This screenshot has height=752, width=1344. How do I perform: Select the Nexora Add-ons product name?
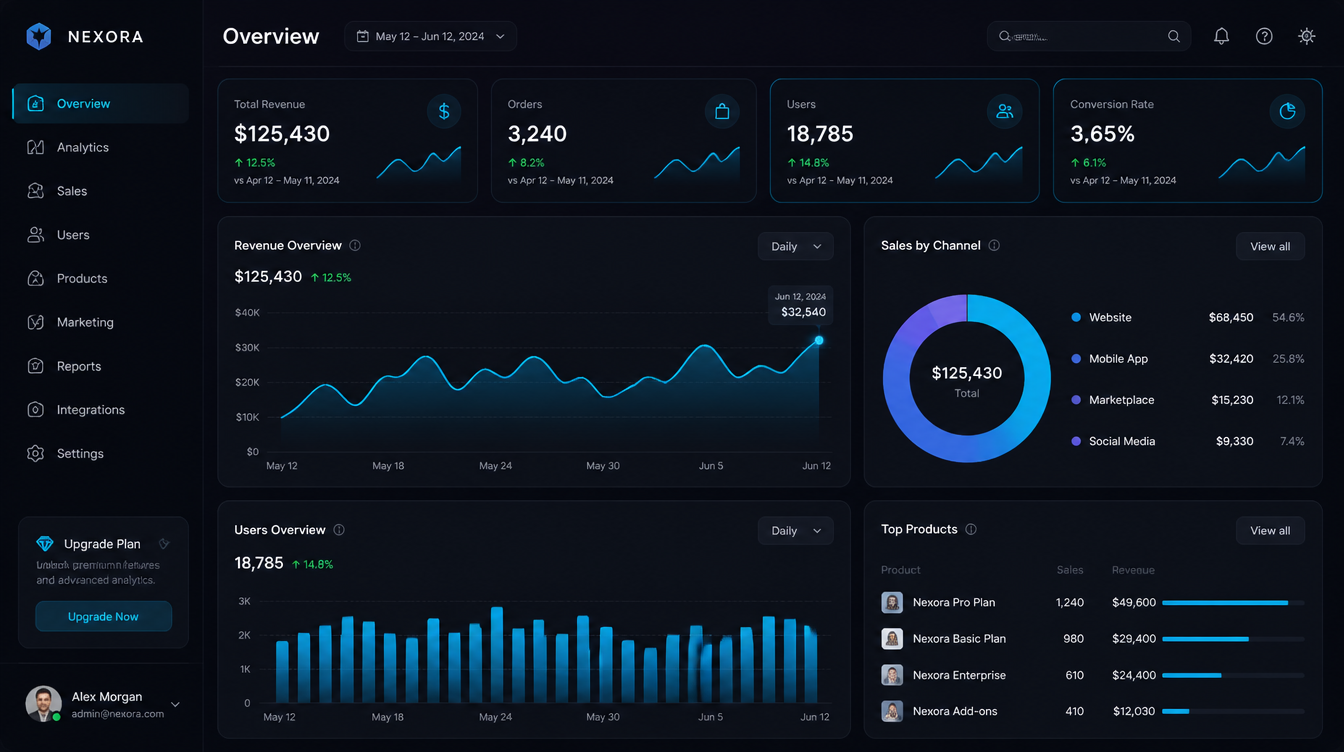pos(955,711)
